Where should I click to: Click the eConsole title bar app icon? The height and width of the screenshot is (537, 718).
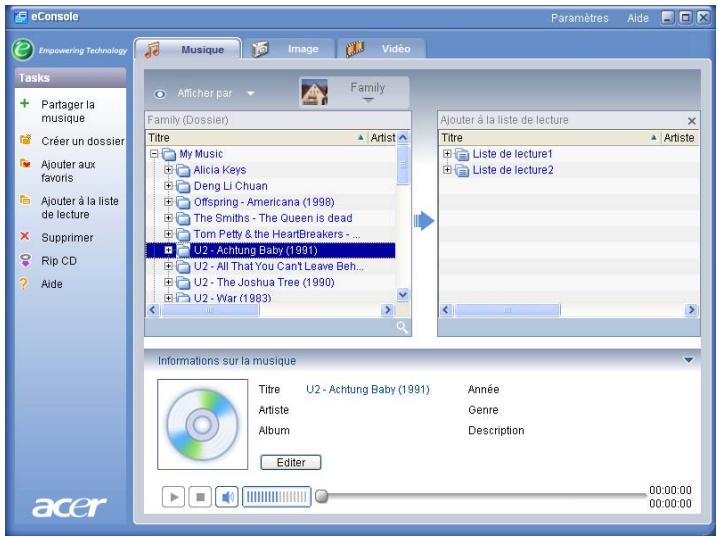21,17
